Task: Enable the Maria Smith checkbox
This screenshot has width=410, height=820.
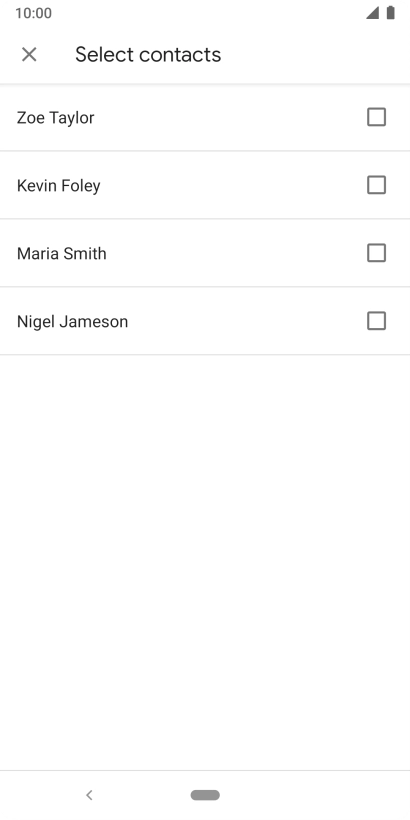Action: (377, 253)
